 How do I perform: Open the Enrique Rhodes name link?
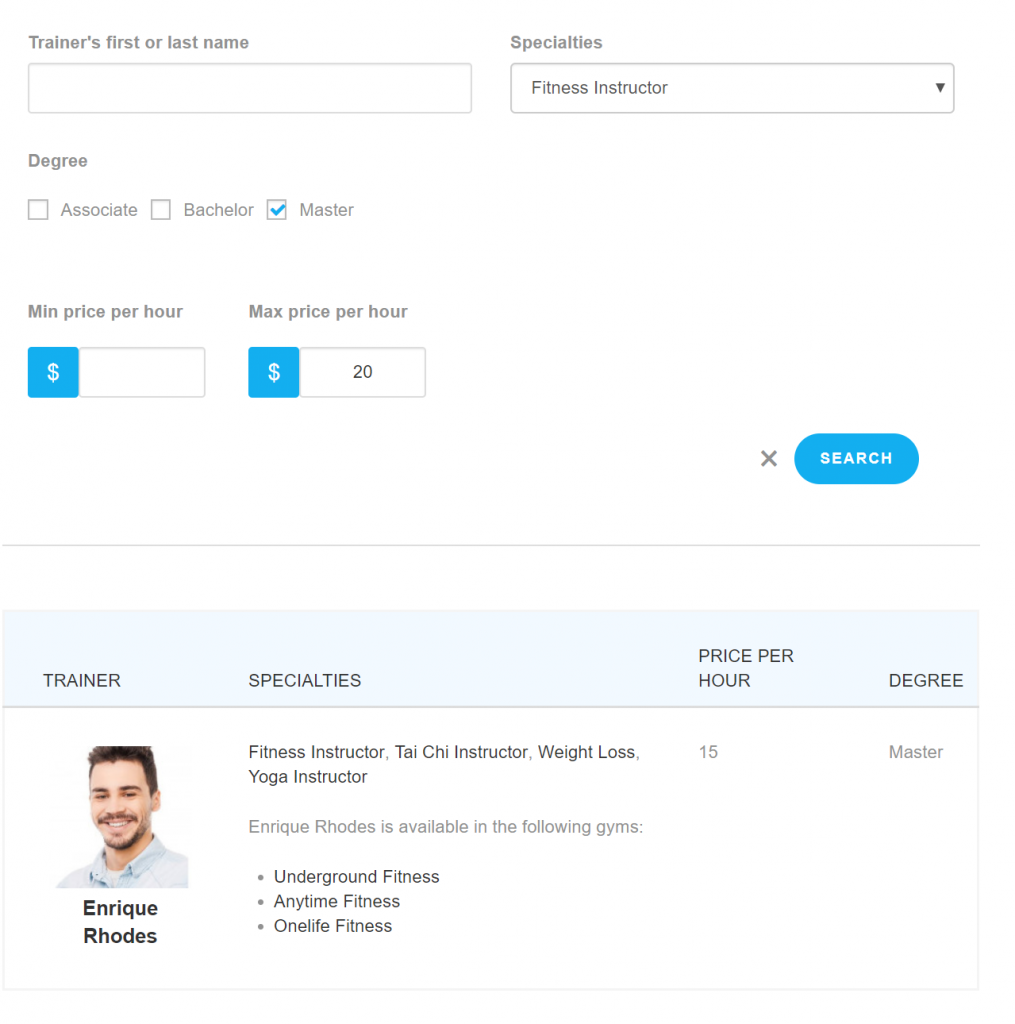(120, 922)
